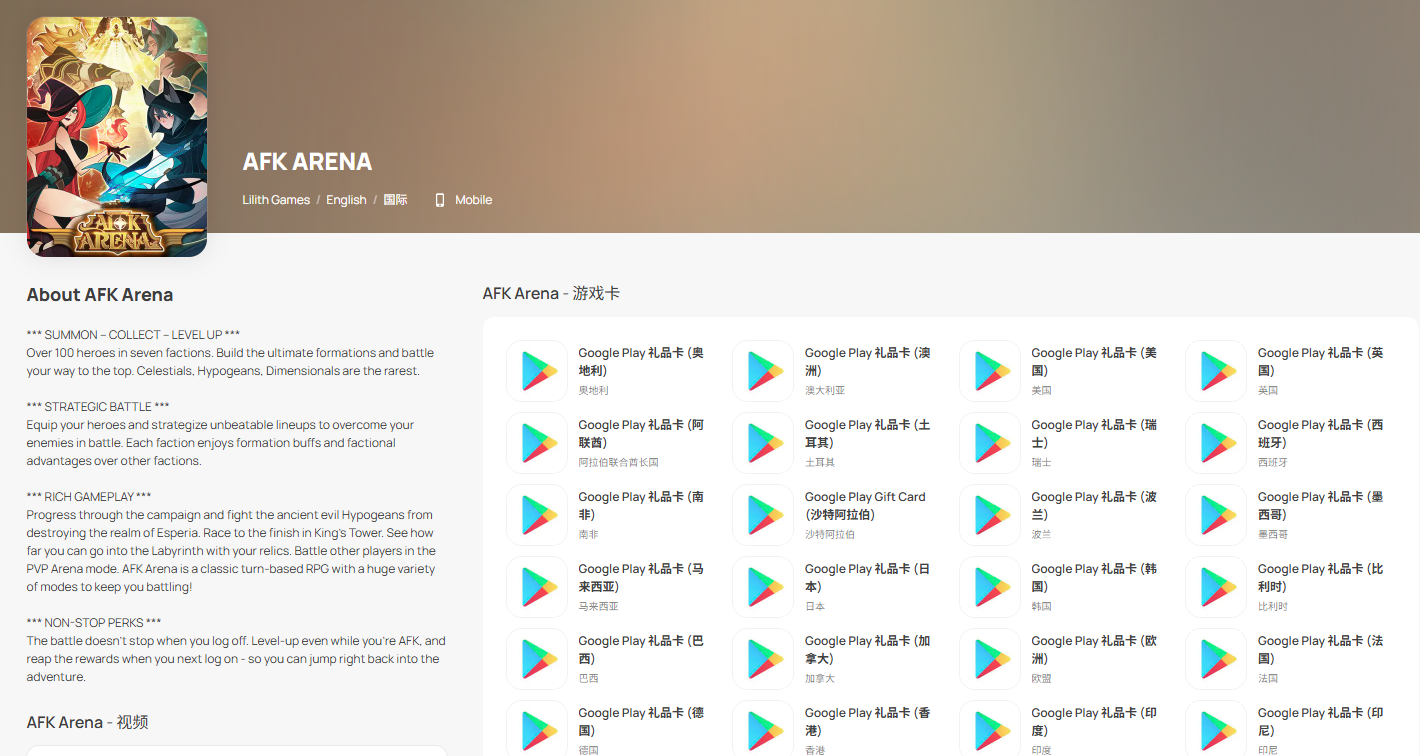Select the Google Play icon for 阿联酋 card

pyautogui.click(x=537, y=443)
